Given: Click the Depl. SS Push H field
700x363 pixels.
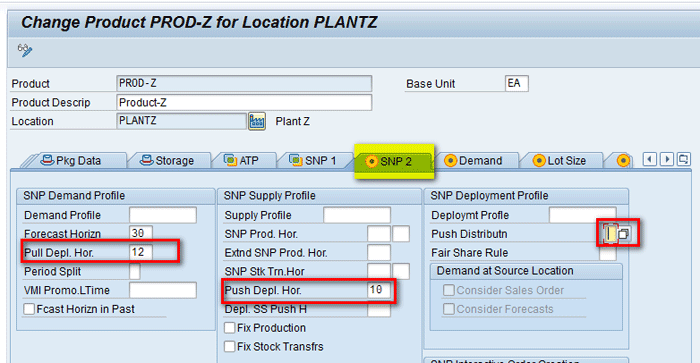Looking at the screenshot, I should (x=379, y=310).
